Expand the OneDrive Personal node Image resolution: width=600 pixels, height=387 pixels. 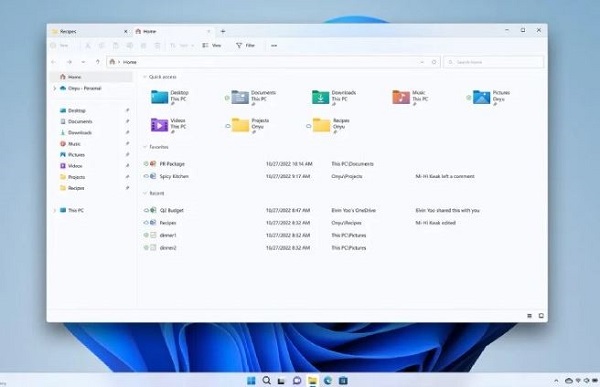coord(54,88)
